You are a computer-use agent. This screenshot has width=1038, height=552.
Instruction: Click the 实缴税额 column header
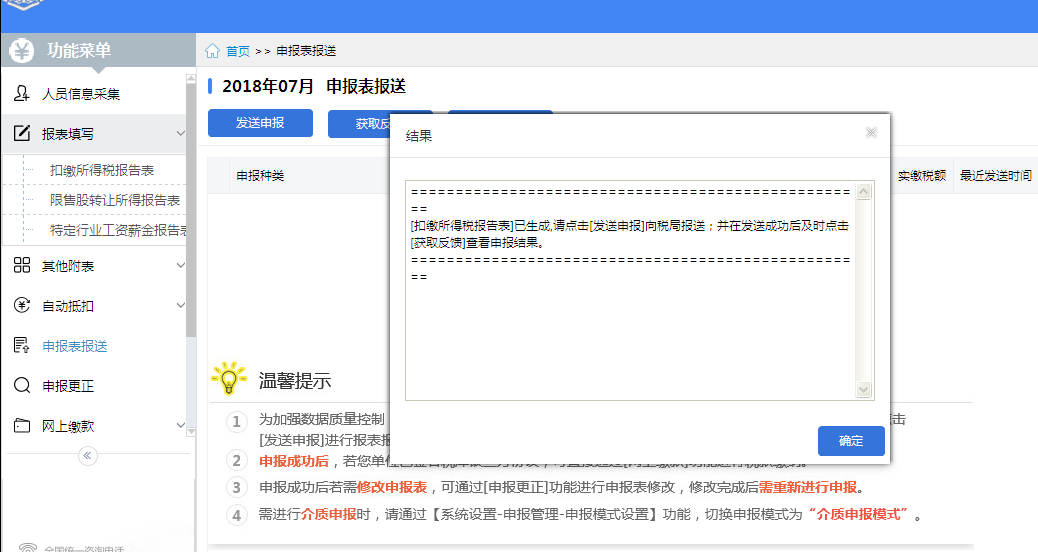tap(921, 176)
